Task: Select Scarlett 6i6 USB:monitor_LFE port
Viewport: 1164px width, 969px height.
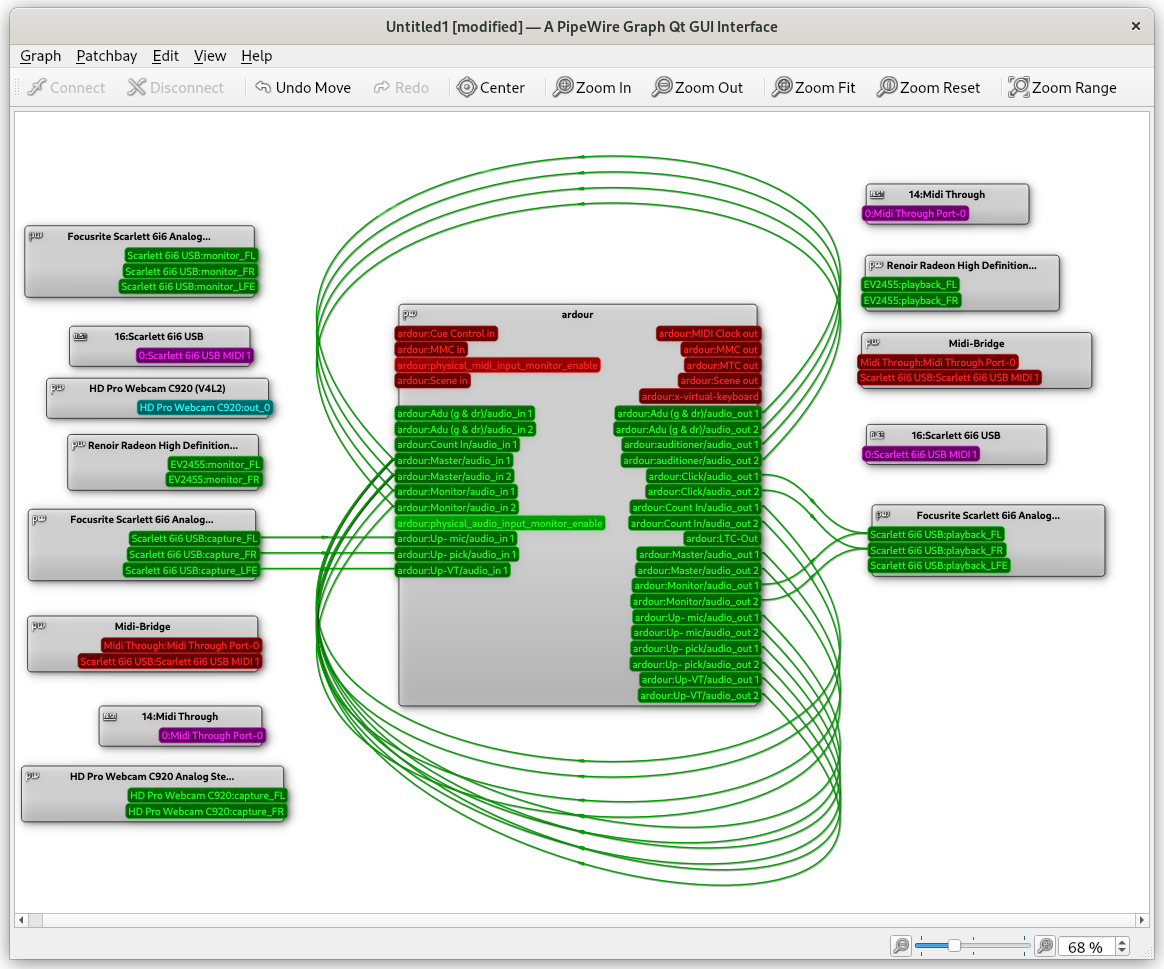Action: tap(188, 287)
